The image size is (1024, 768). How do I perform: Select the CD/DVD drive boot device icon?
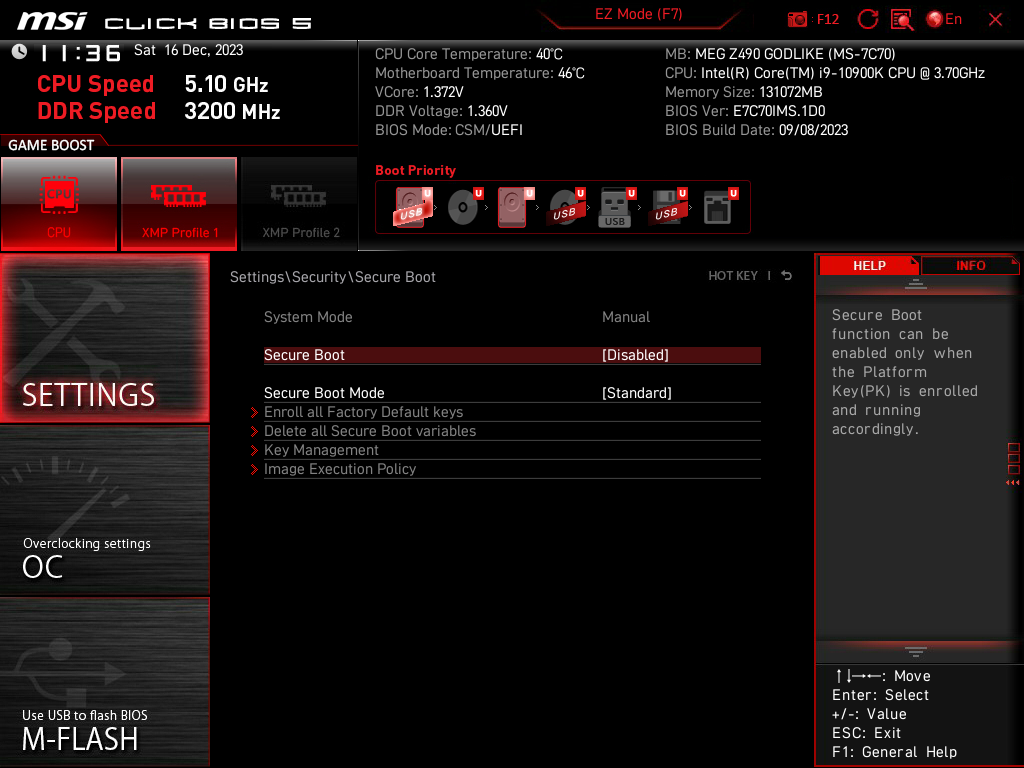tap(464, 207)
